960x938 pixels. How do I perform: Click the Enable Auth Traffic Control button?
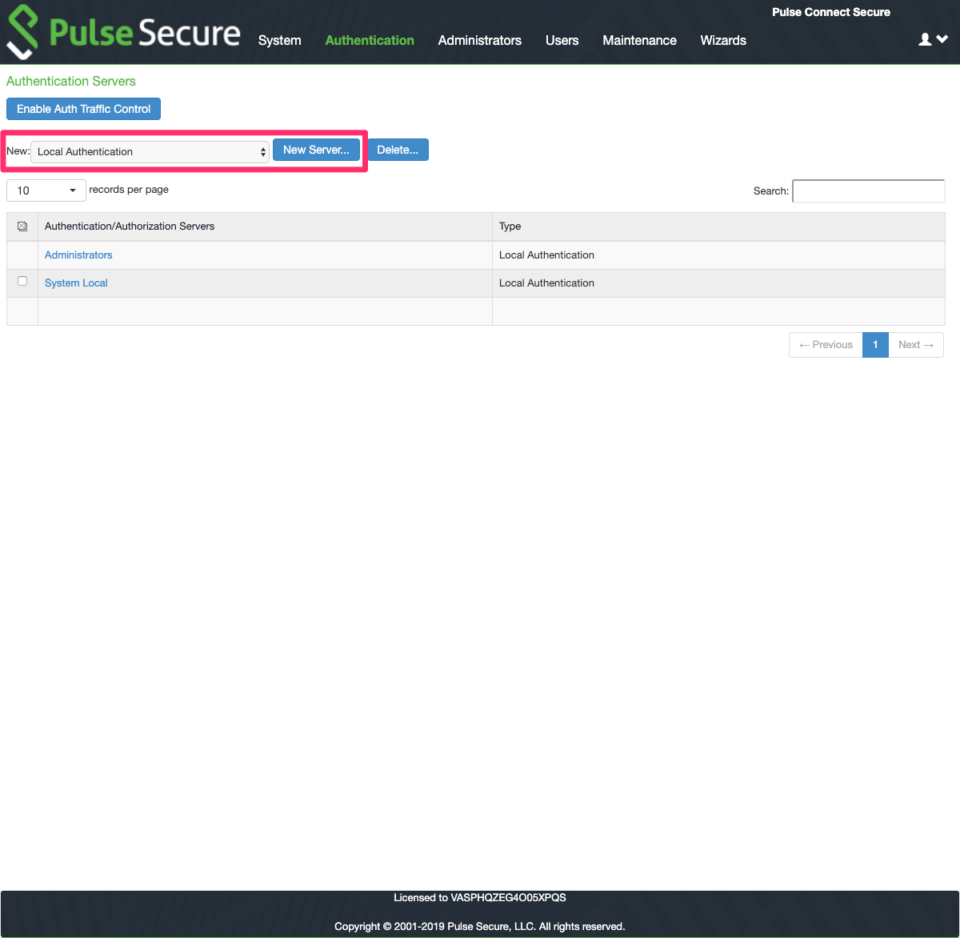pyautogui.click(x=83, y=108)
